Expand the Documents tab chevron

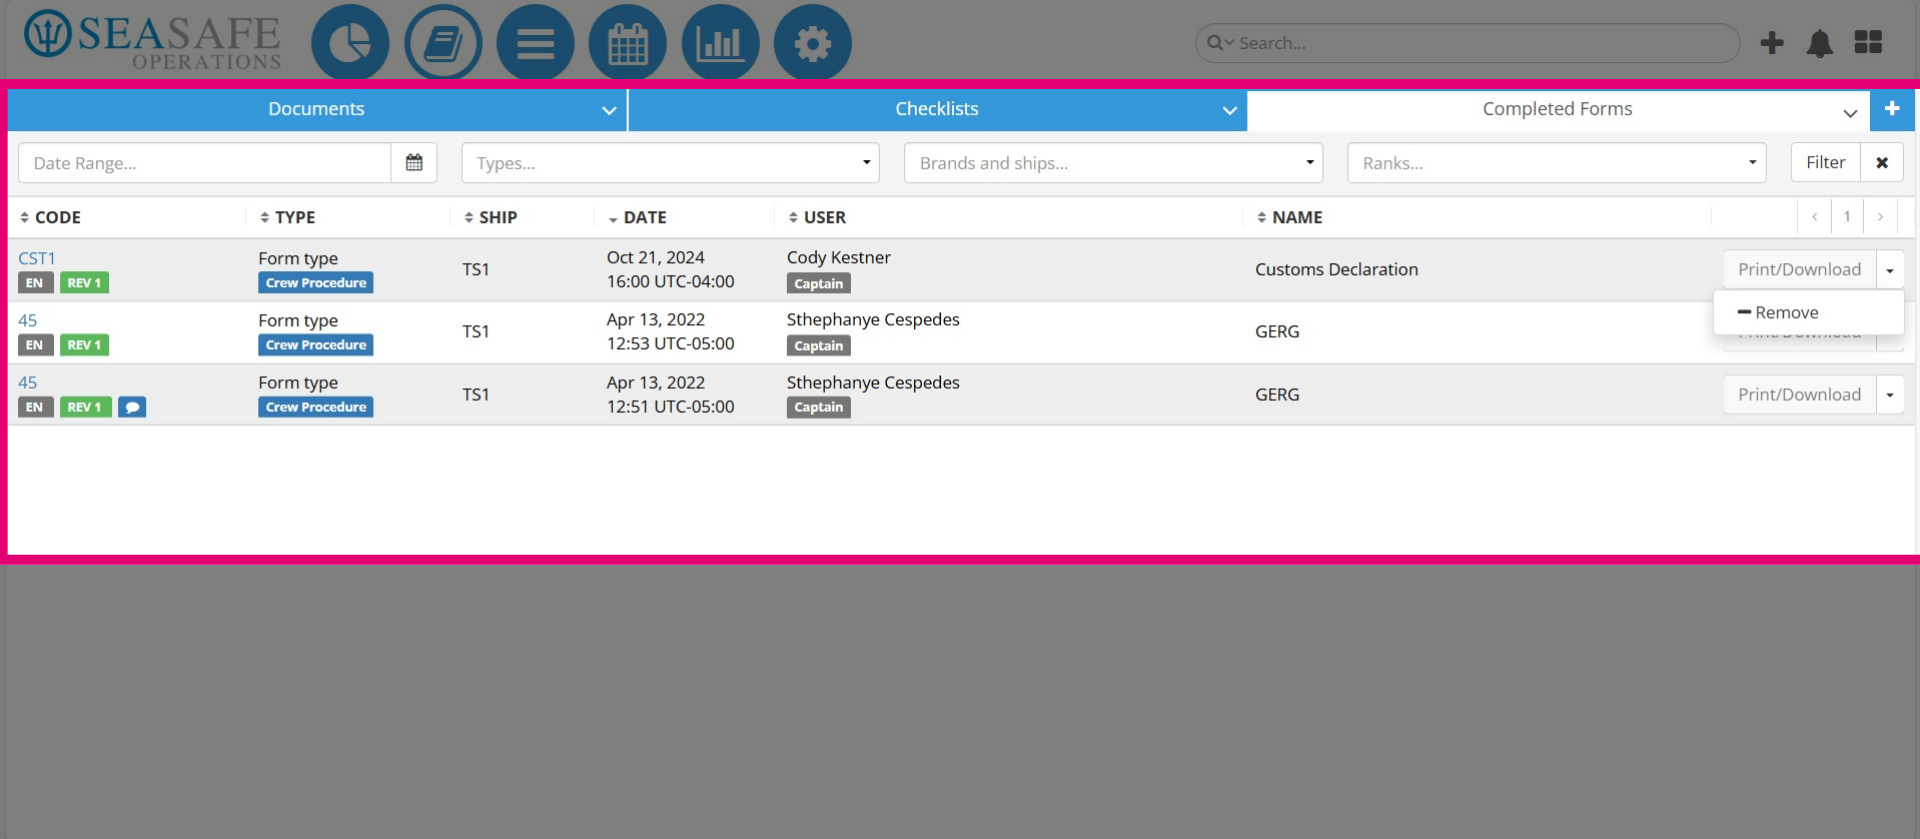[609, 111]
